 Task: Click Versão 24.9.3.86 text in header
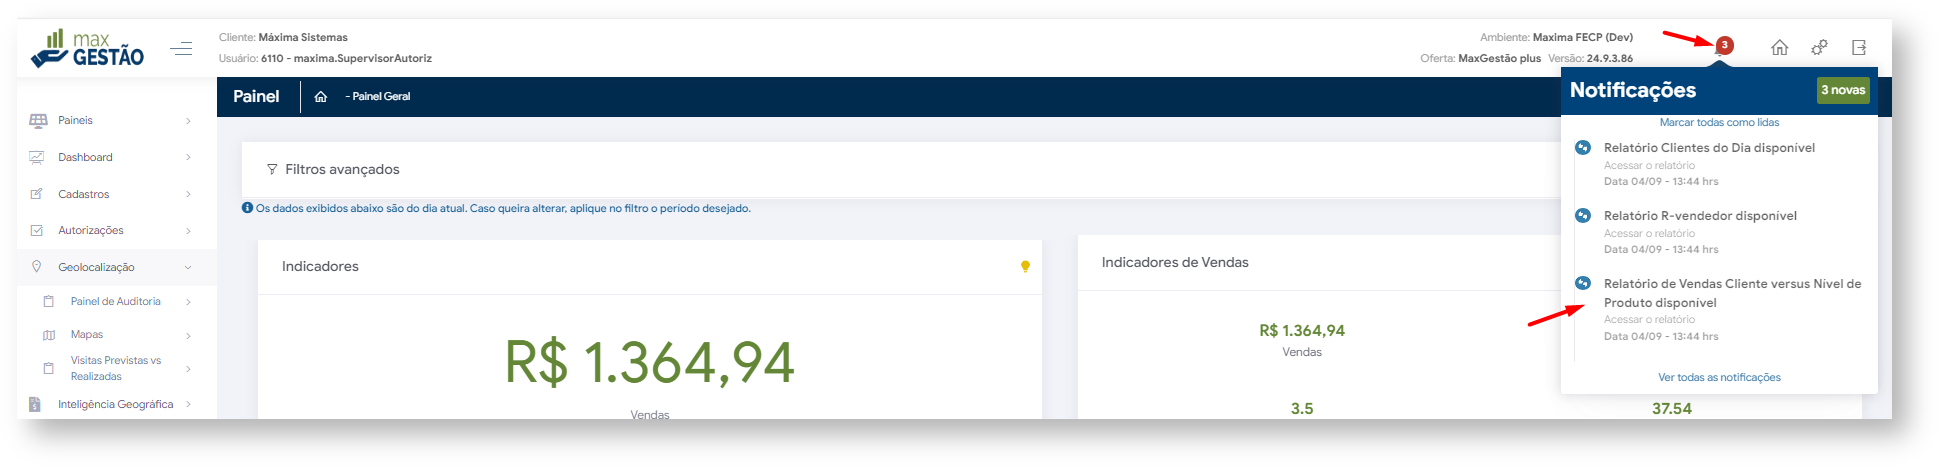tap(1590, 59)
